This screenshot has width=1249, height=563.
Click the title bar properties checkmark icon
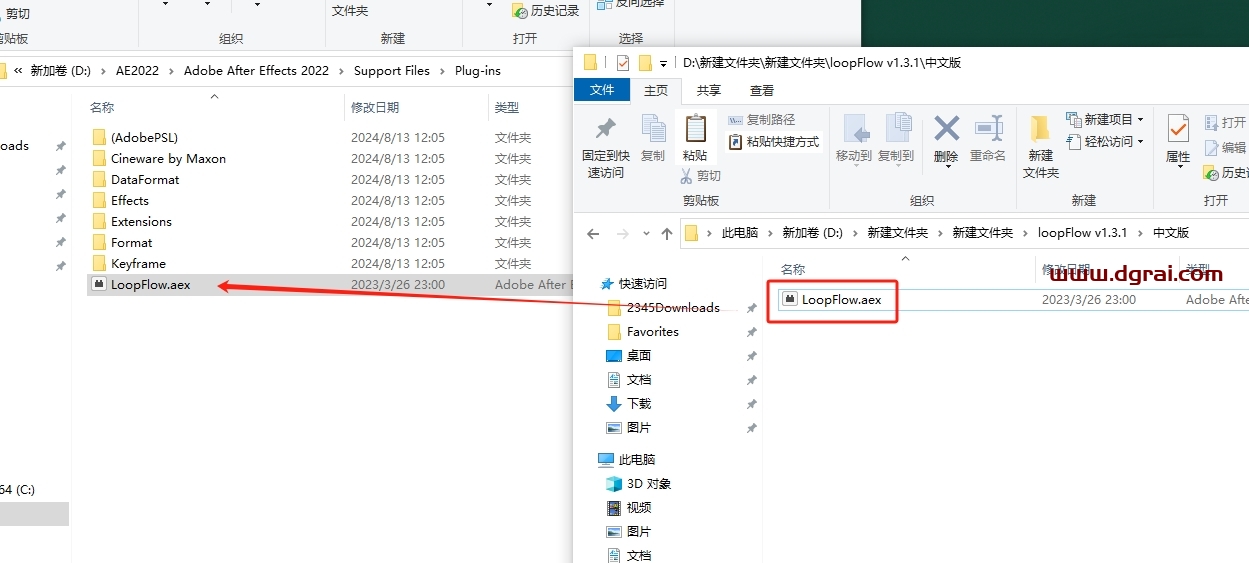click(623, 63)
